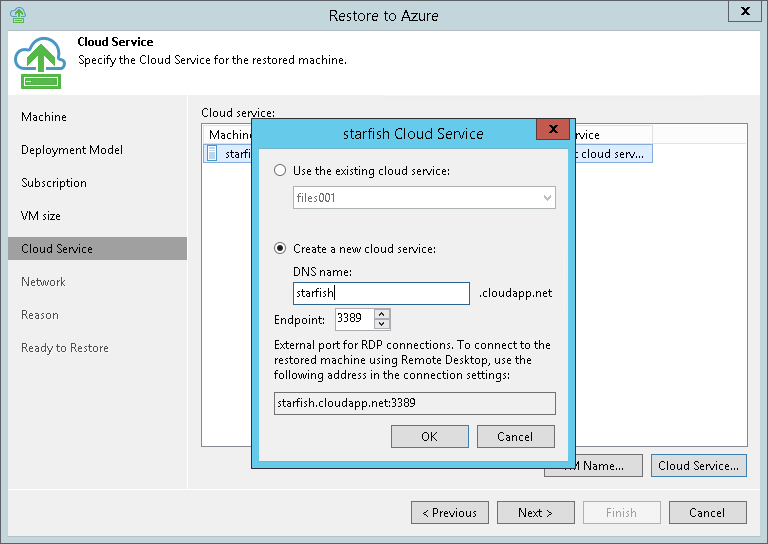
Task: Go to Deployment Model step
Action: click(72, 150)
